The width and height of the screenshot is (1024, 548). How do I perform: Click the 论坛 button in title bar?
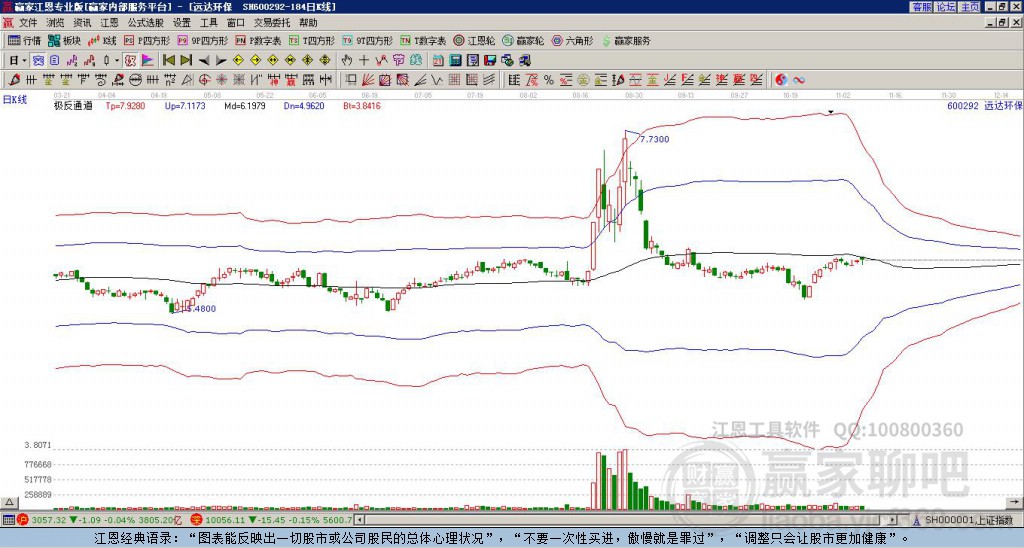945,7
